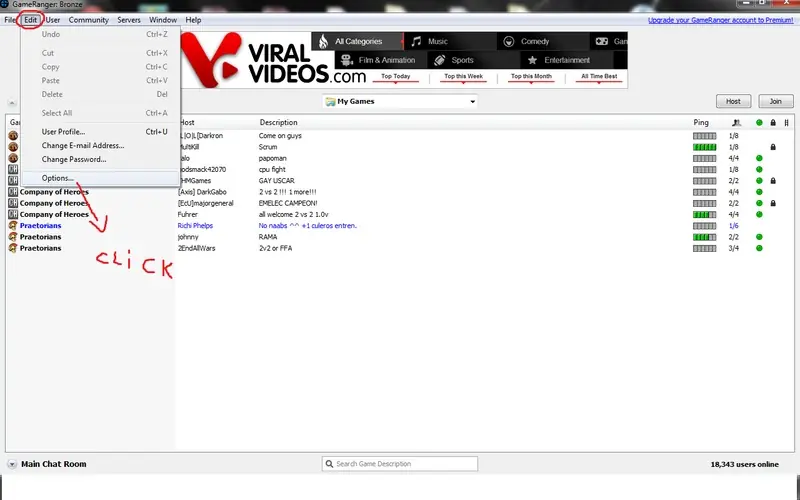Viewport: 800px width, 500px height.
Task: Click the description 'Come on guys'
Action: (280, 136)
